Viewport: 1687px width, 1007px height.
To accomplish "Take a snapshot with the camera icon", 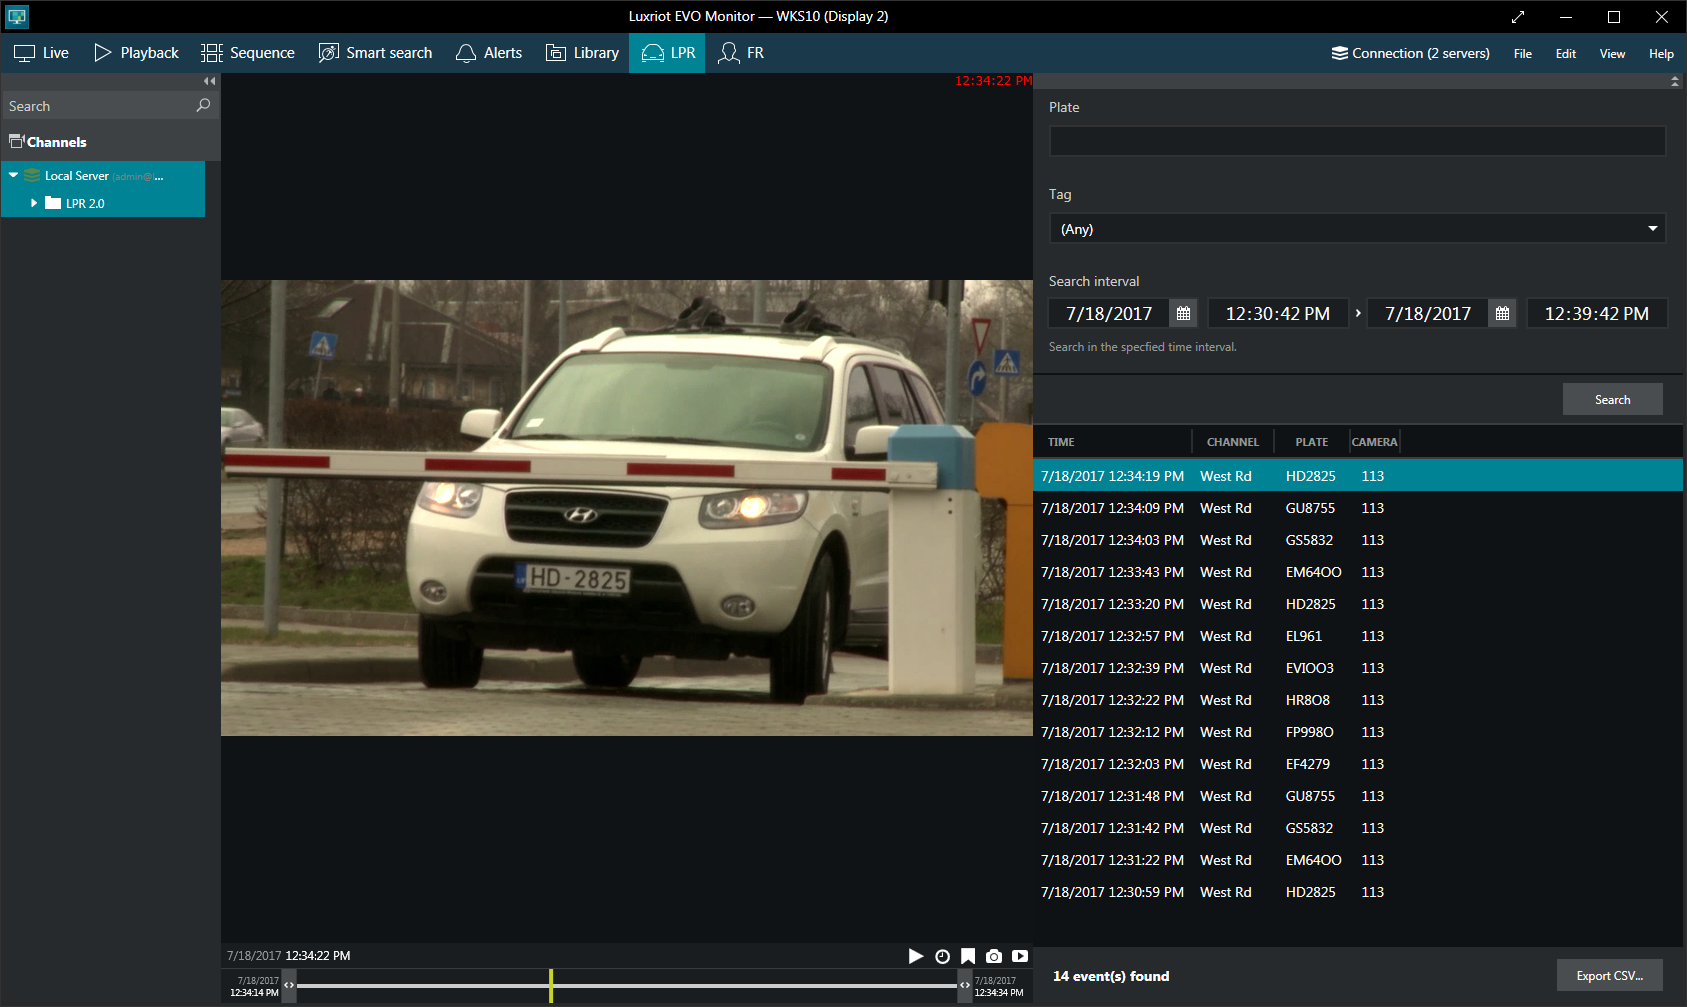I will click(x=994, y=956).
